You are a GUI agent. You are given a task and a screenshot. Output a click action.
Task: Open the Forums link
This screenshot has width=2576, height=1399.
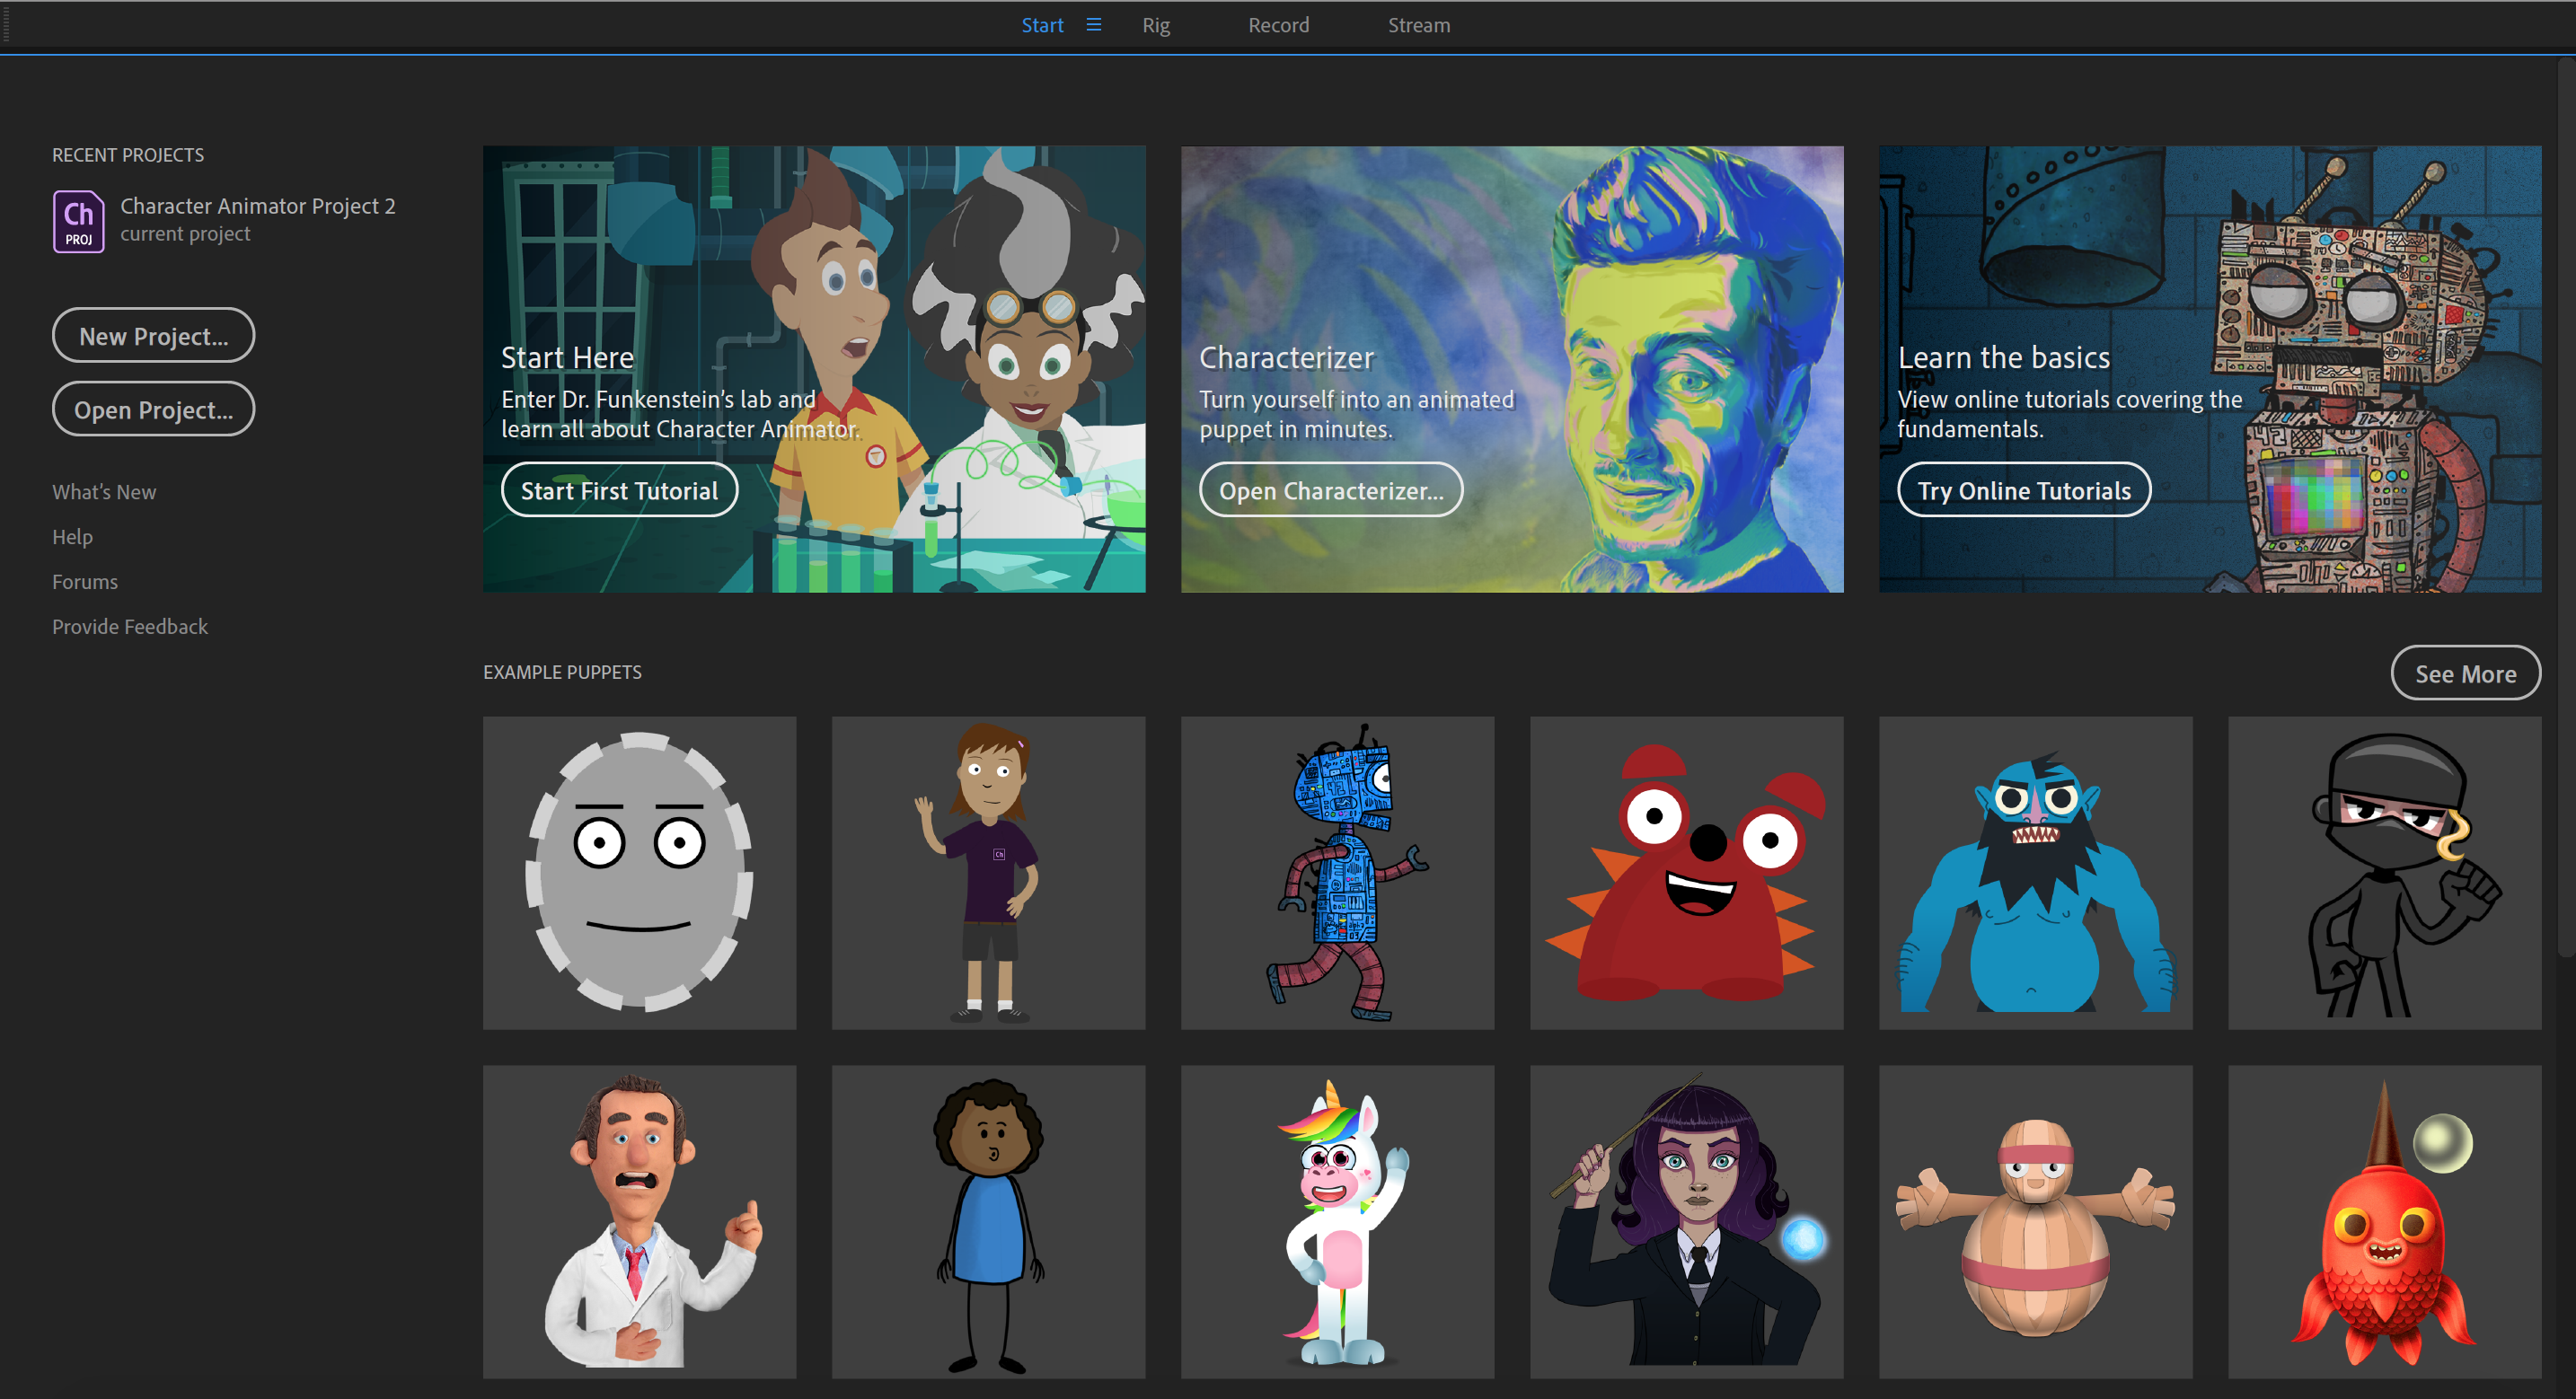click(85, 582)
